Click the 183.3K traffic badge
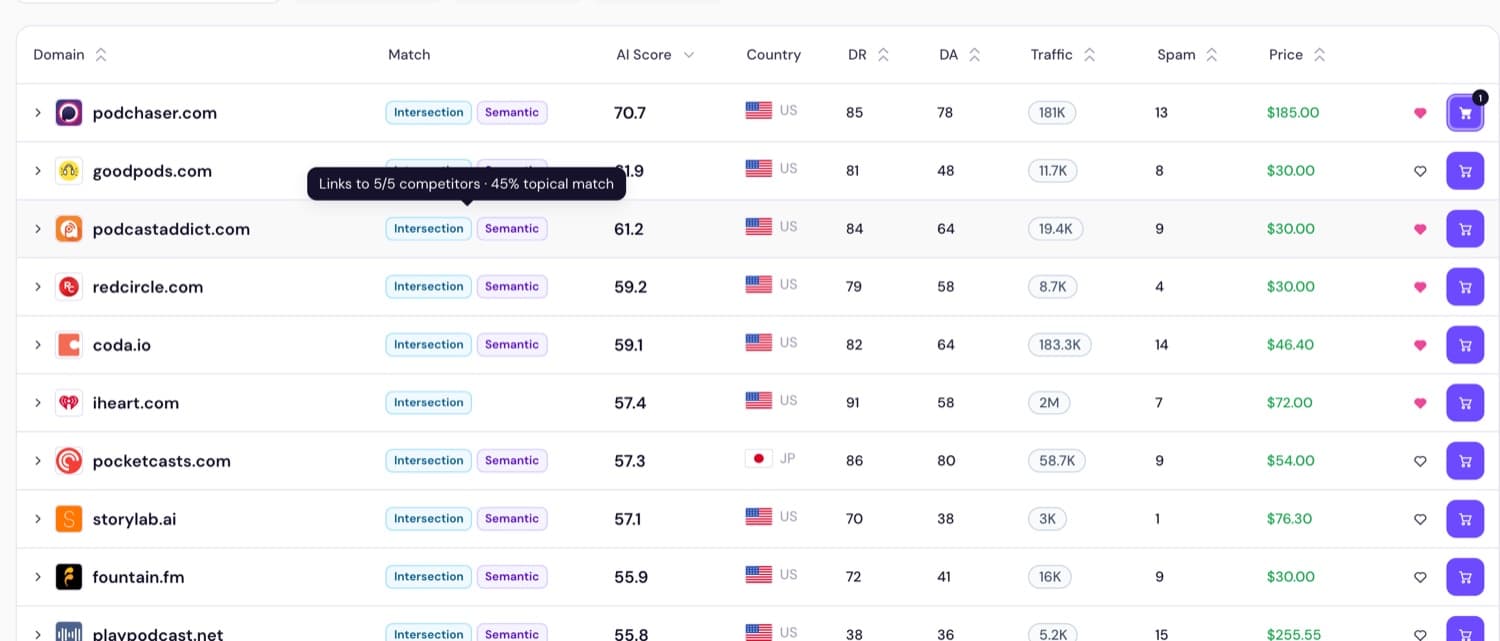The width and height of the screenshot is (1500, 641). [1059, 345]
